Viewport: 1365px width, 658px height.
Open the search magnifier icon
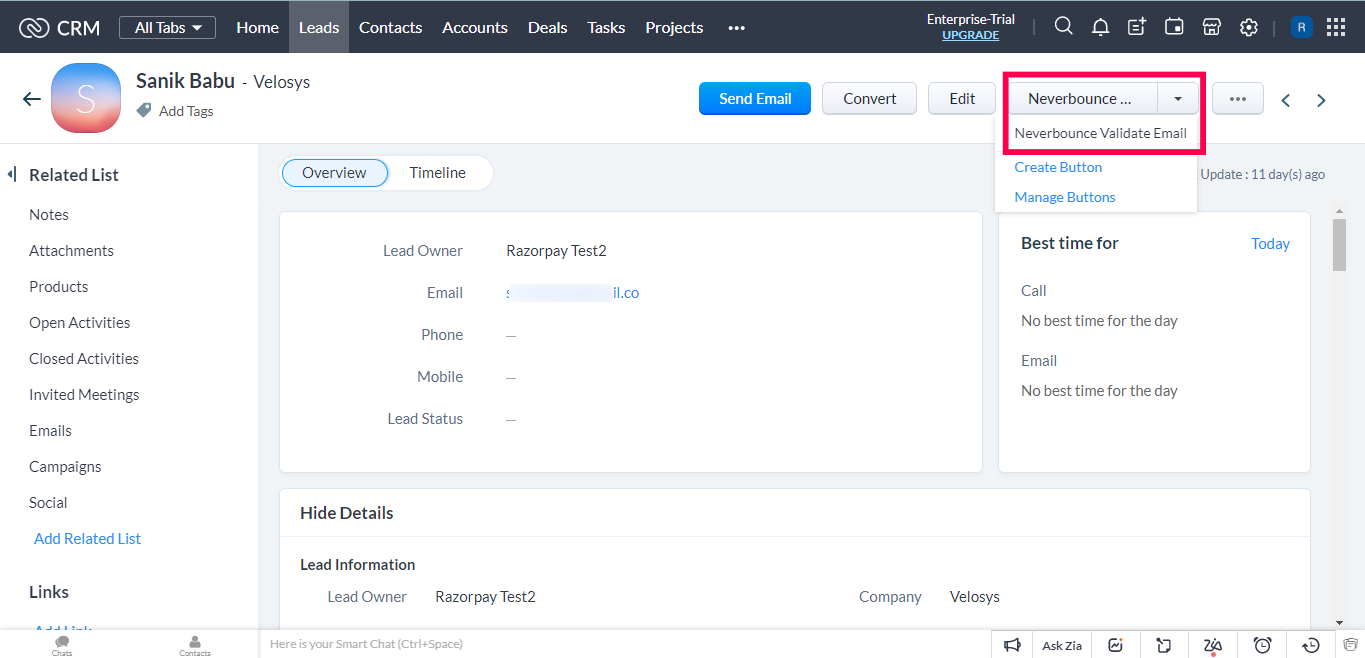click(x=1064, y=27)
